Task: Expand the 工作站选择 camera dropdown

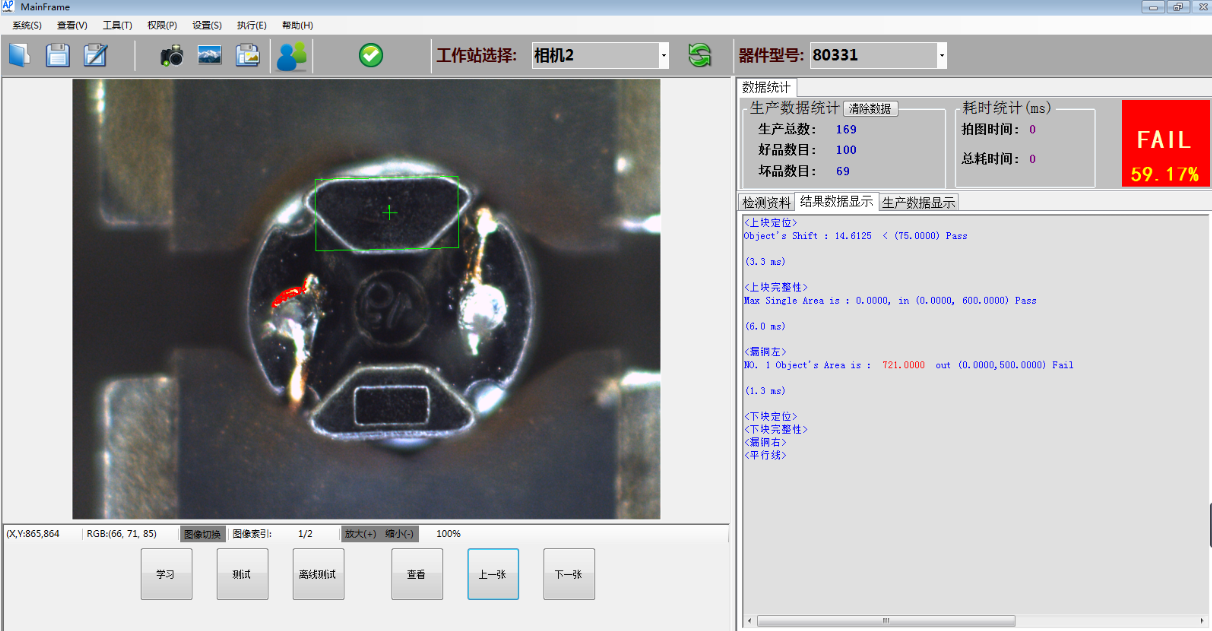Action: pos(664,56)
